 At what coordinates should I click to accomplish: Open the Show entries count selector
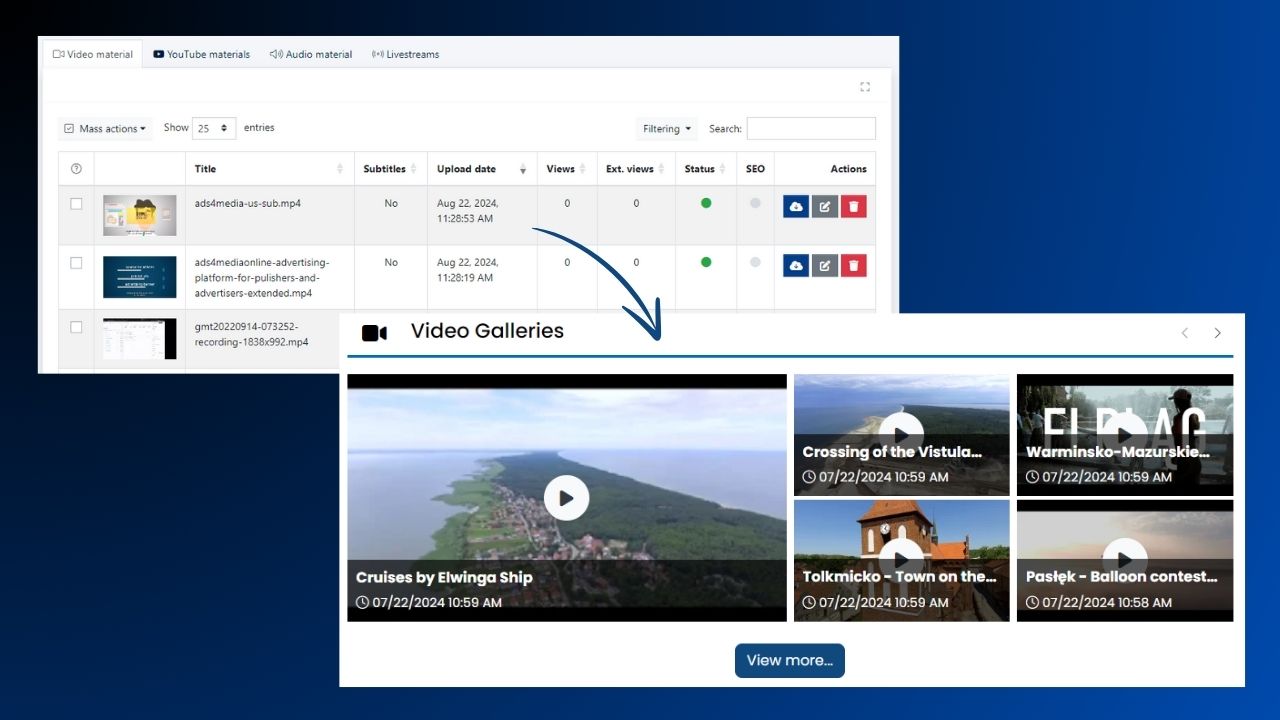coord(214,128)
